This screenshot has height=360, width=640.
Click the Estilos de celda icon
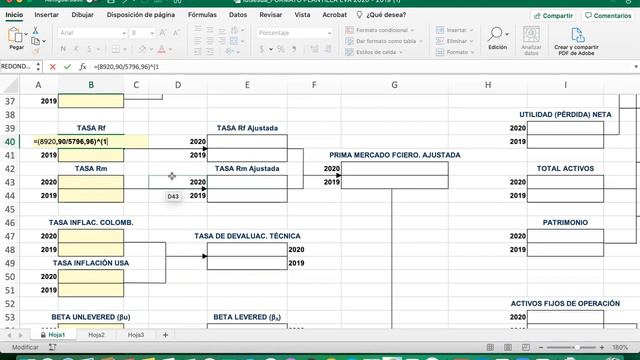[349, 52]
